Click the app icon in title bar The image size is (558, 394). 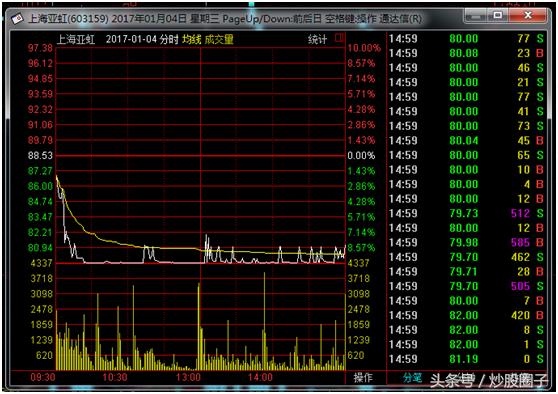17,18
